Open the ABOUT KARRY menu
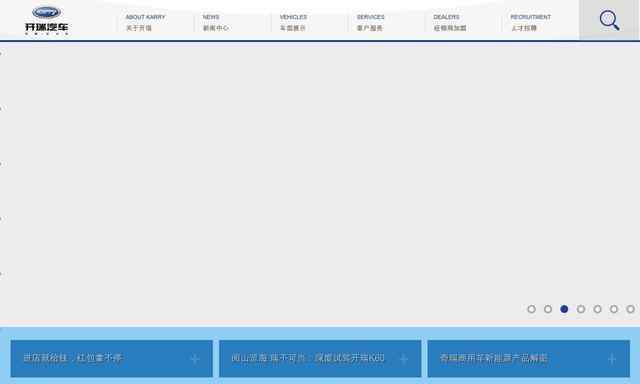The width and height of the screenshot is (640, 384). pyautogui.click(x=145, y=22)
